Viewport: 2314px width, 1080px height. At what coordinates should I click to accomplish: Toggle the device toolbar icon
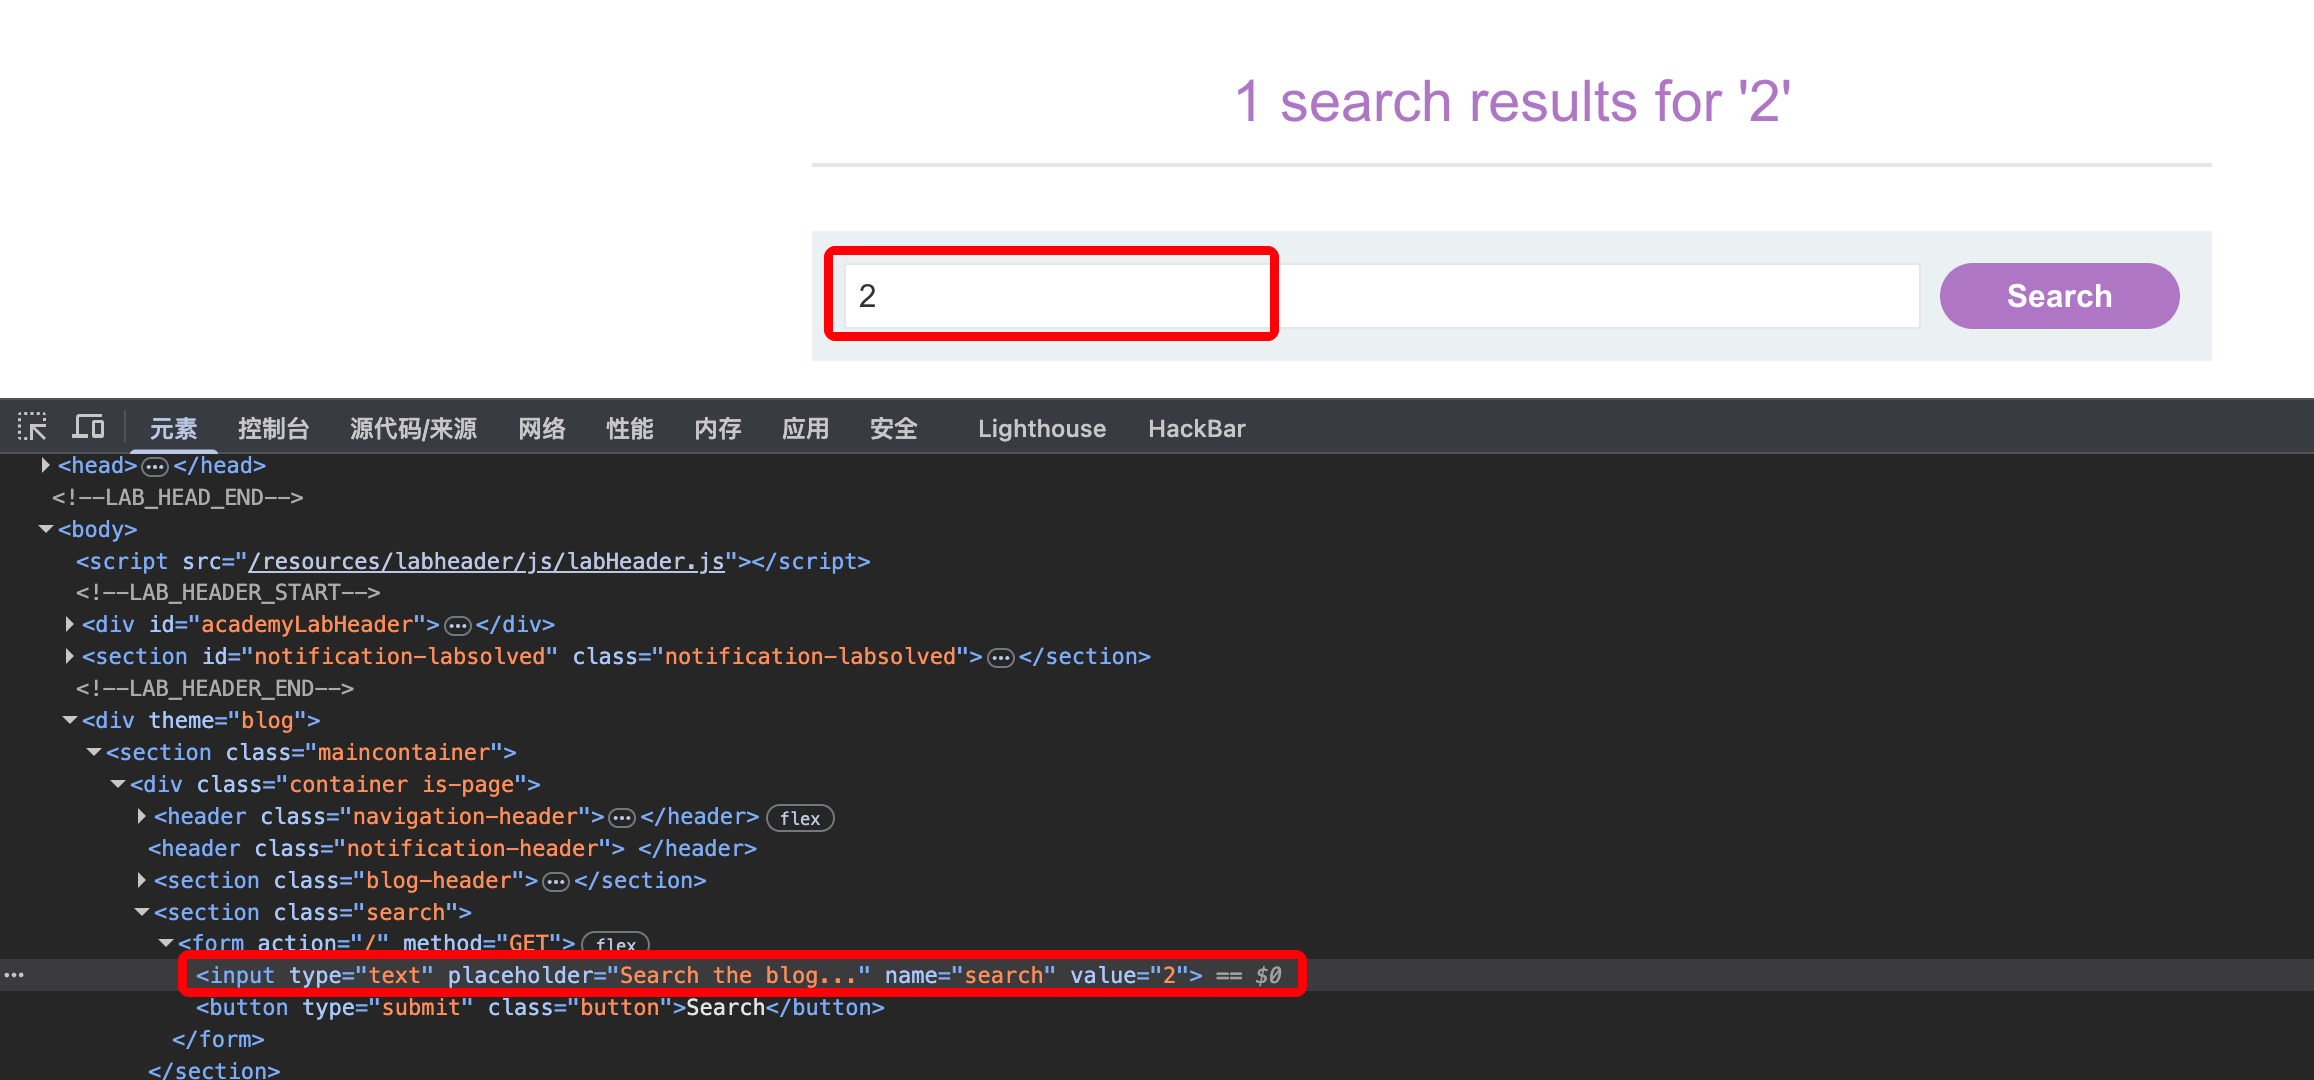(89, 428)
